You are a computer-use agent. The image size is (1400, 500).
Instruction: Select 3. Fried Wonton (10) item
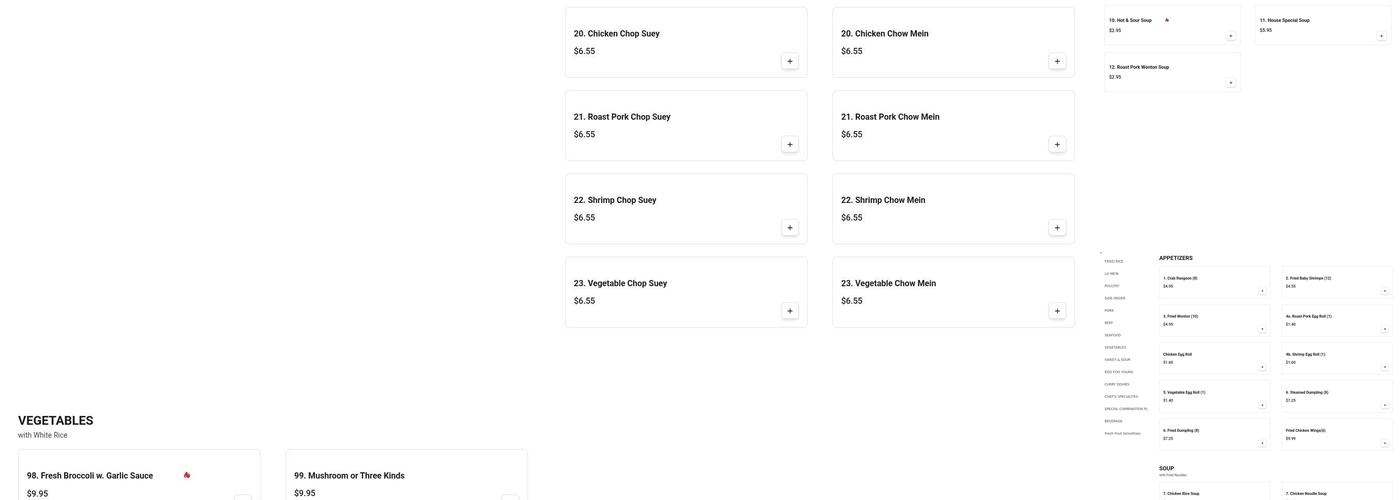[1180, 316]
